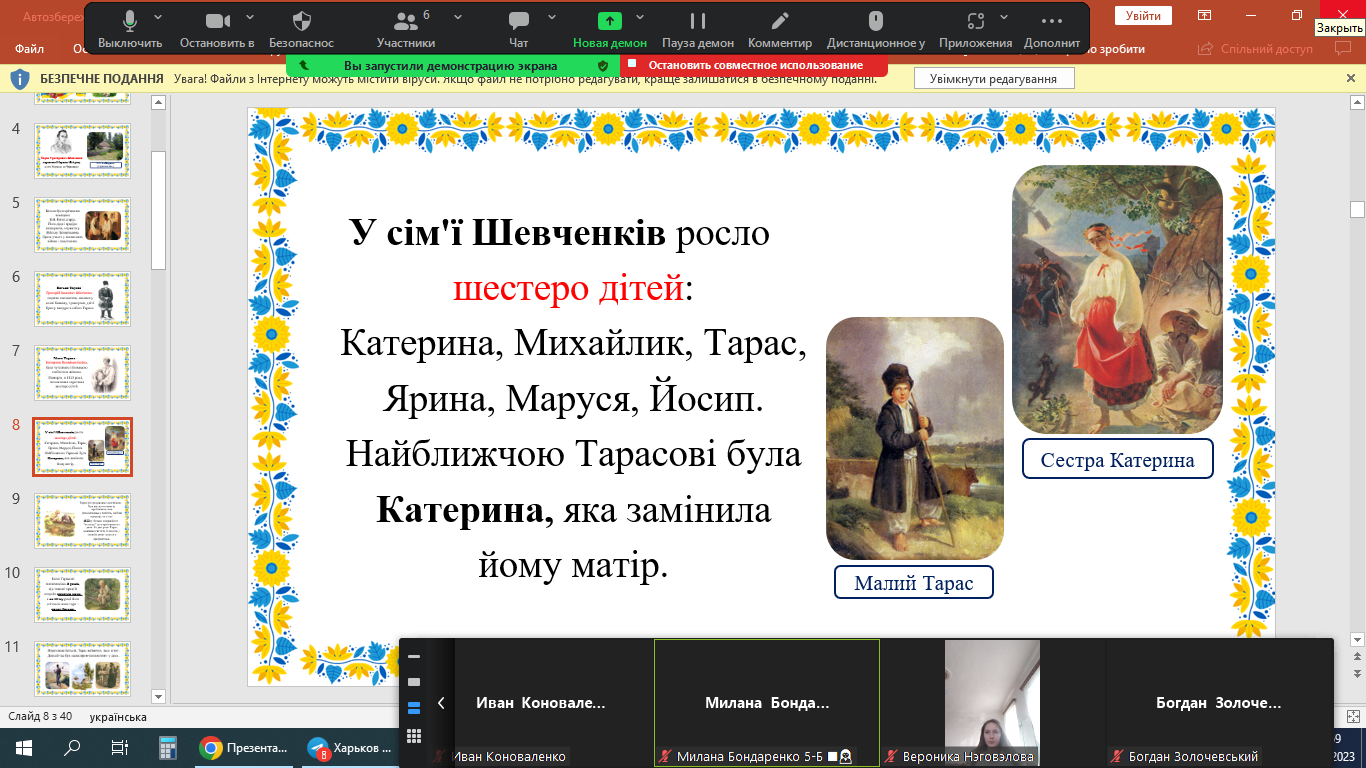The image size is (1366, 768).
Task: Open Участники participants panel
Action: tap(406, 28)
